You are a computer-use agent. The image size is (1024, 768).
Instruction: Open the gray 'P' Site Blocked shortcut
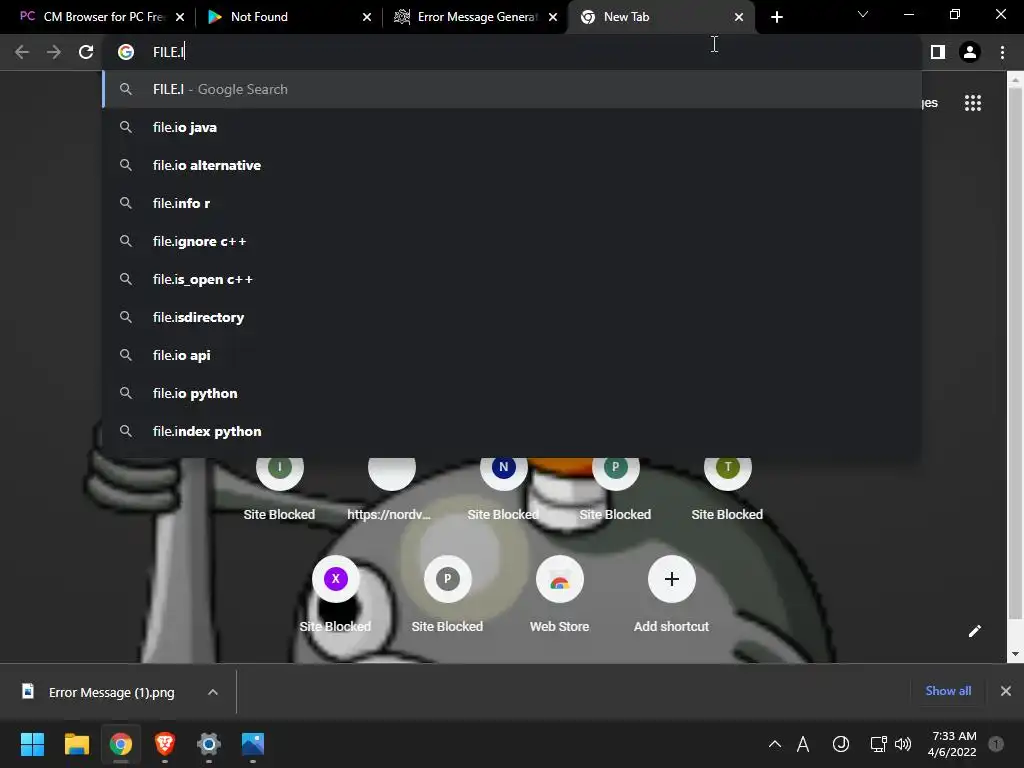tap(447, 596)
